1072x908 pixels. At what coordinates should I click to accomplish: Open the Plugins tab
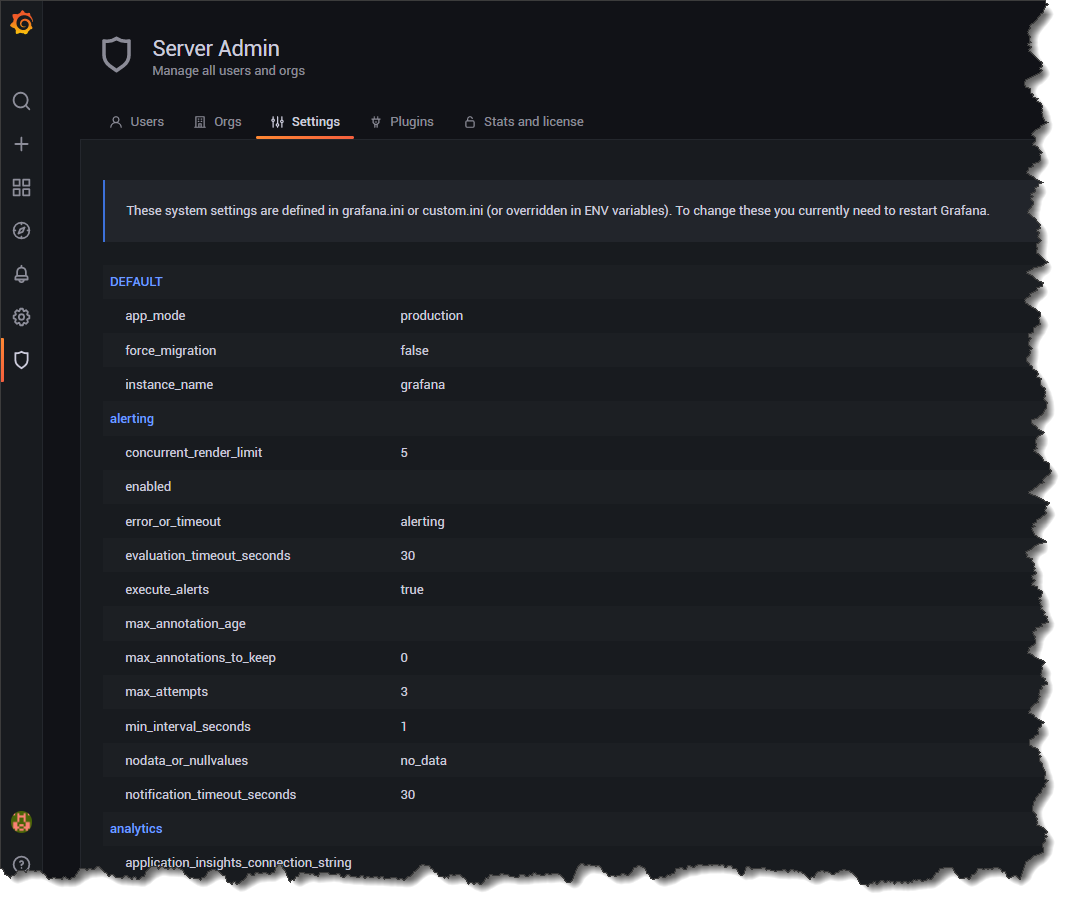(x=402, y=122)
